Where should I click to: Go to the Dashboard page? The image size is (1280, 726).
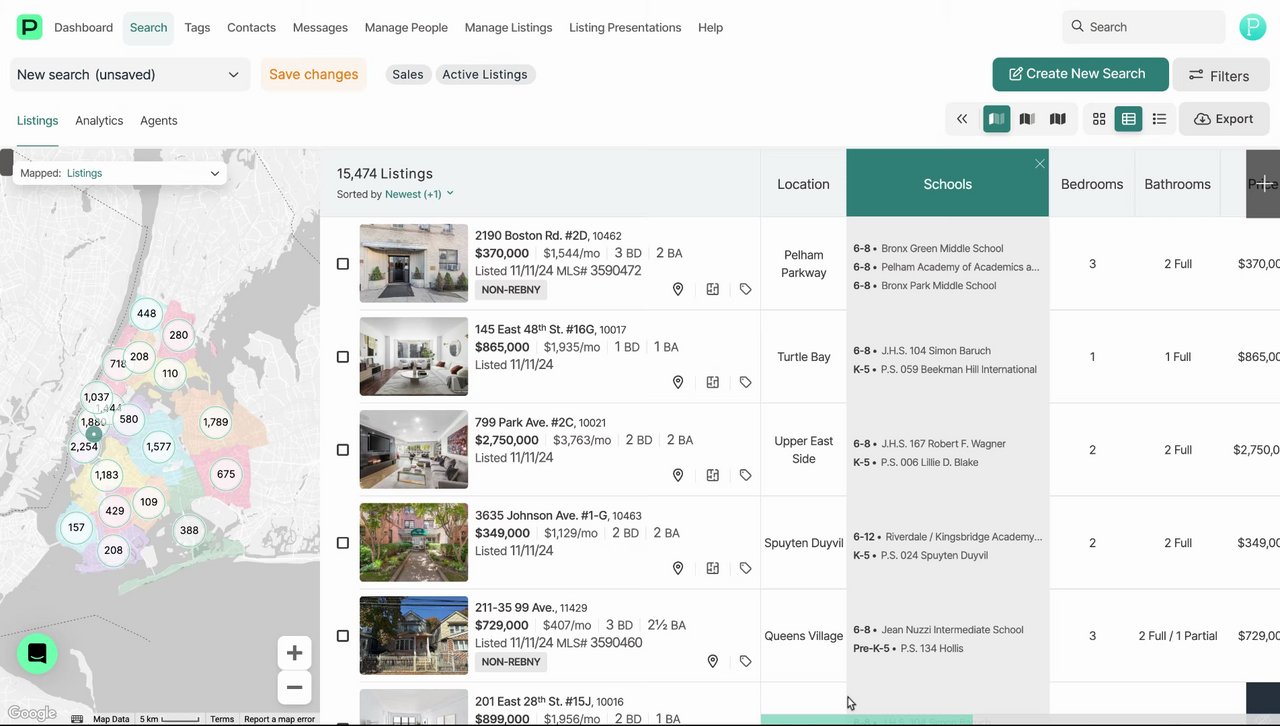click(x=83, y=27)
